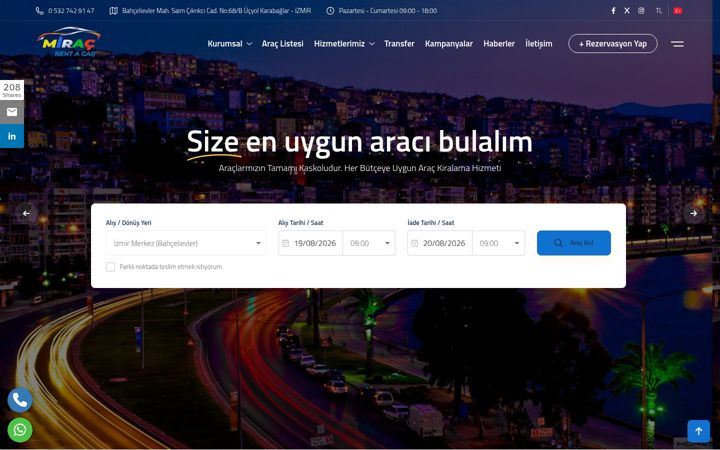The height and width of the screenshot is (450, 720).
Task: Expand the Hizmetlerimiz menu
Action: click(x=344, y=44)
